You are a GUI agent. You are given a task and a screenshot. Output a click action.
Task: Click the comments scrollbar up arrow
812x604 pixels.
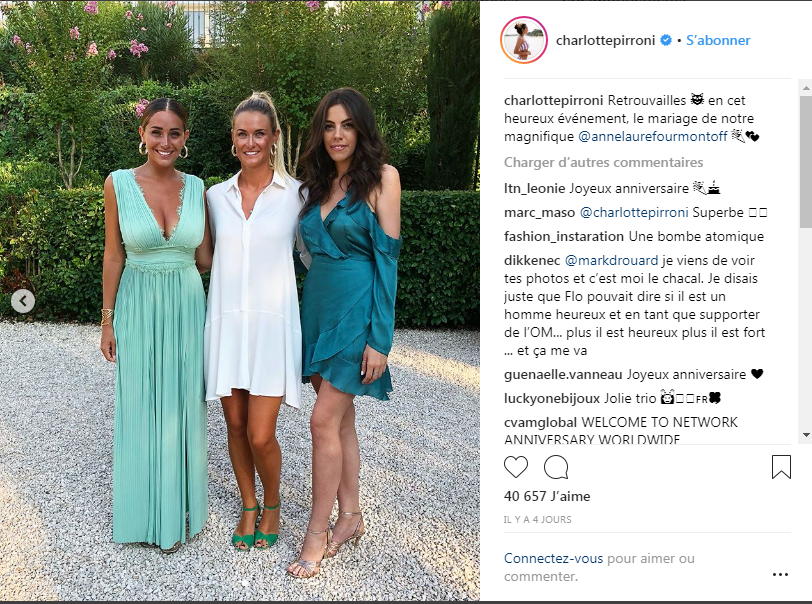806,89
